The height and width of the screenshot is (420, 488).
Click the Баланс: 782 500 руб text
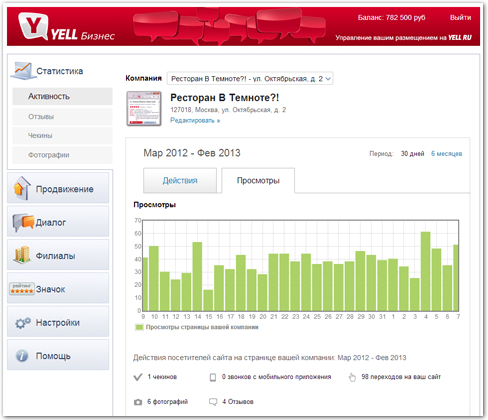[391, 18]
